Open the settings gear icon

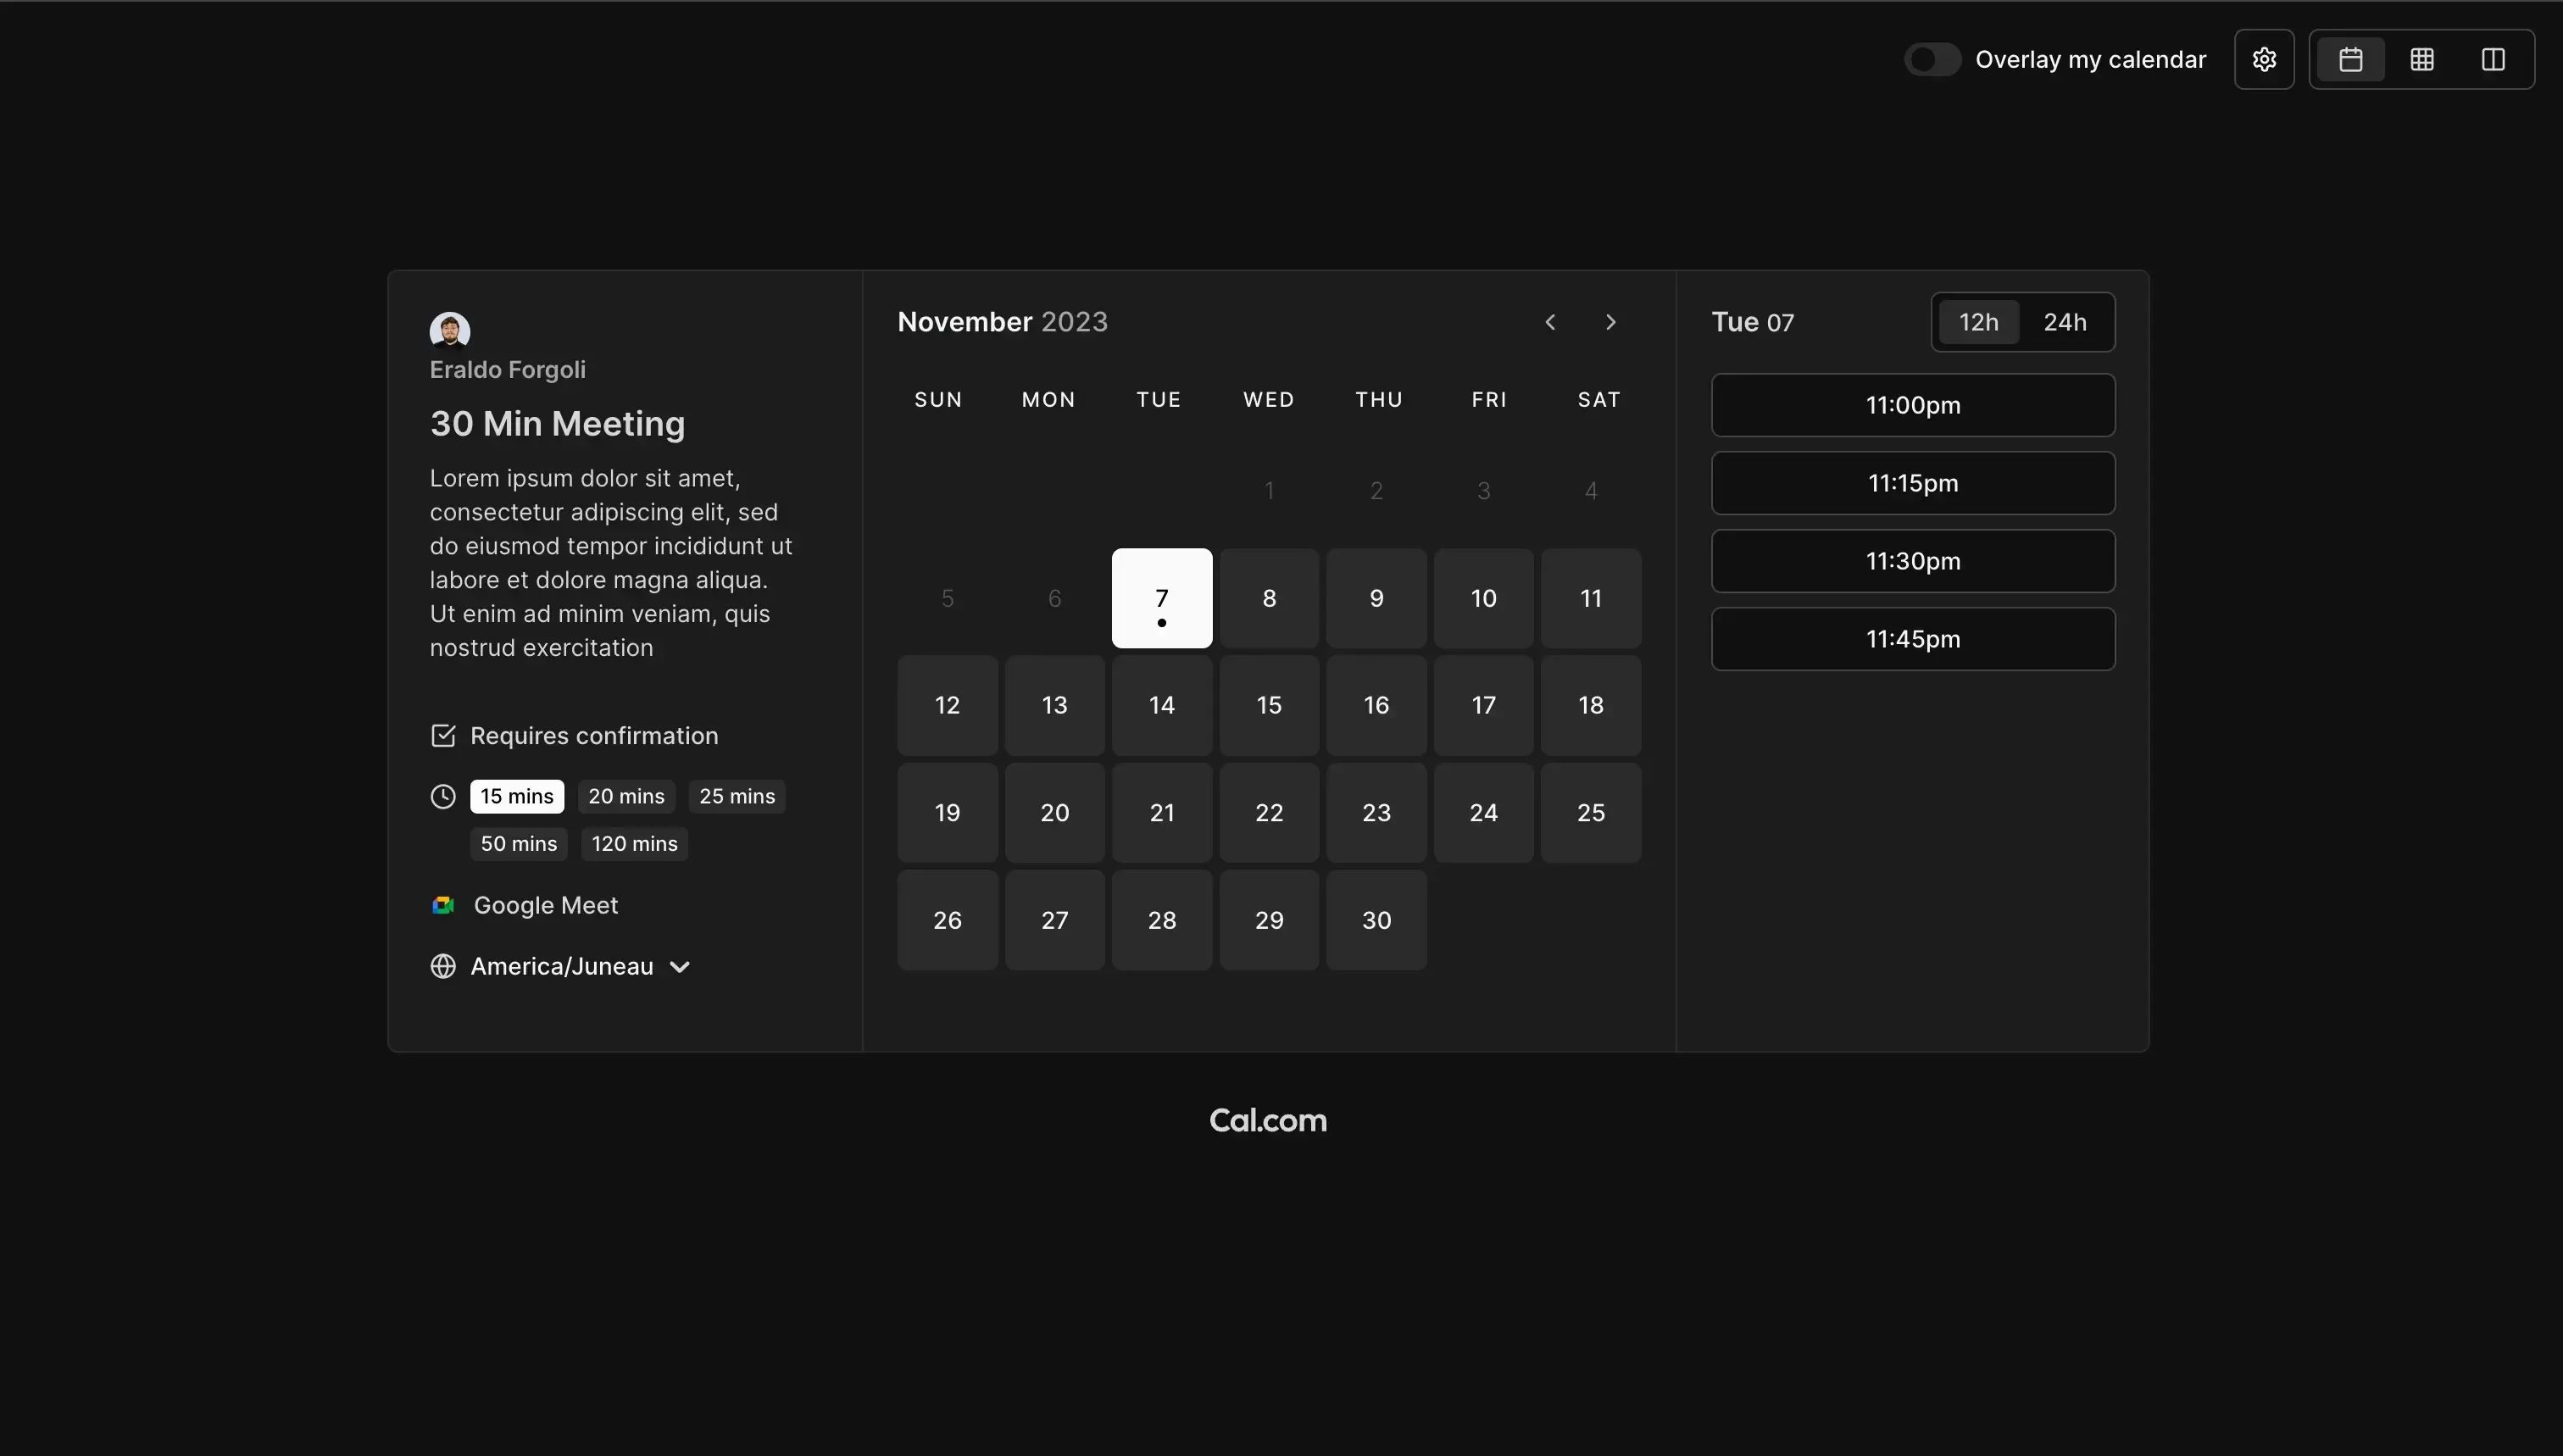pos(2264,60)
